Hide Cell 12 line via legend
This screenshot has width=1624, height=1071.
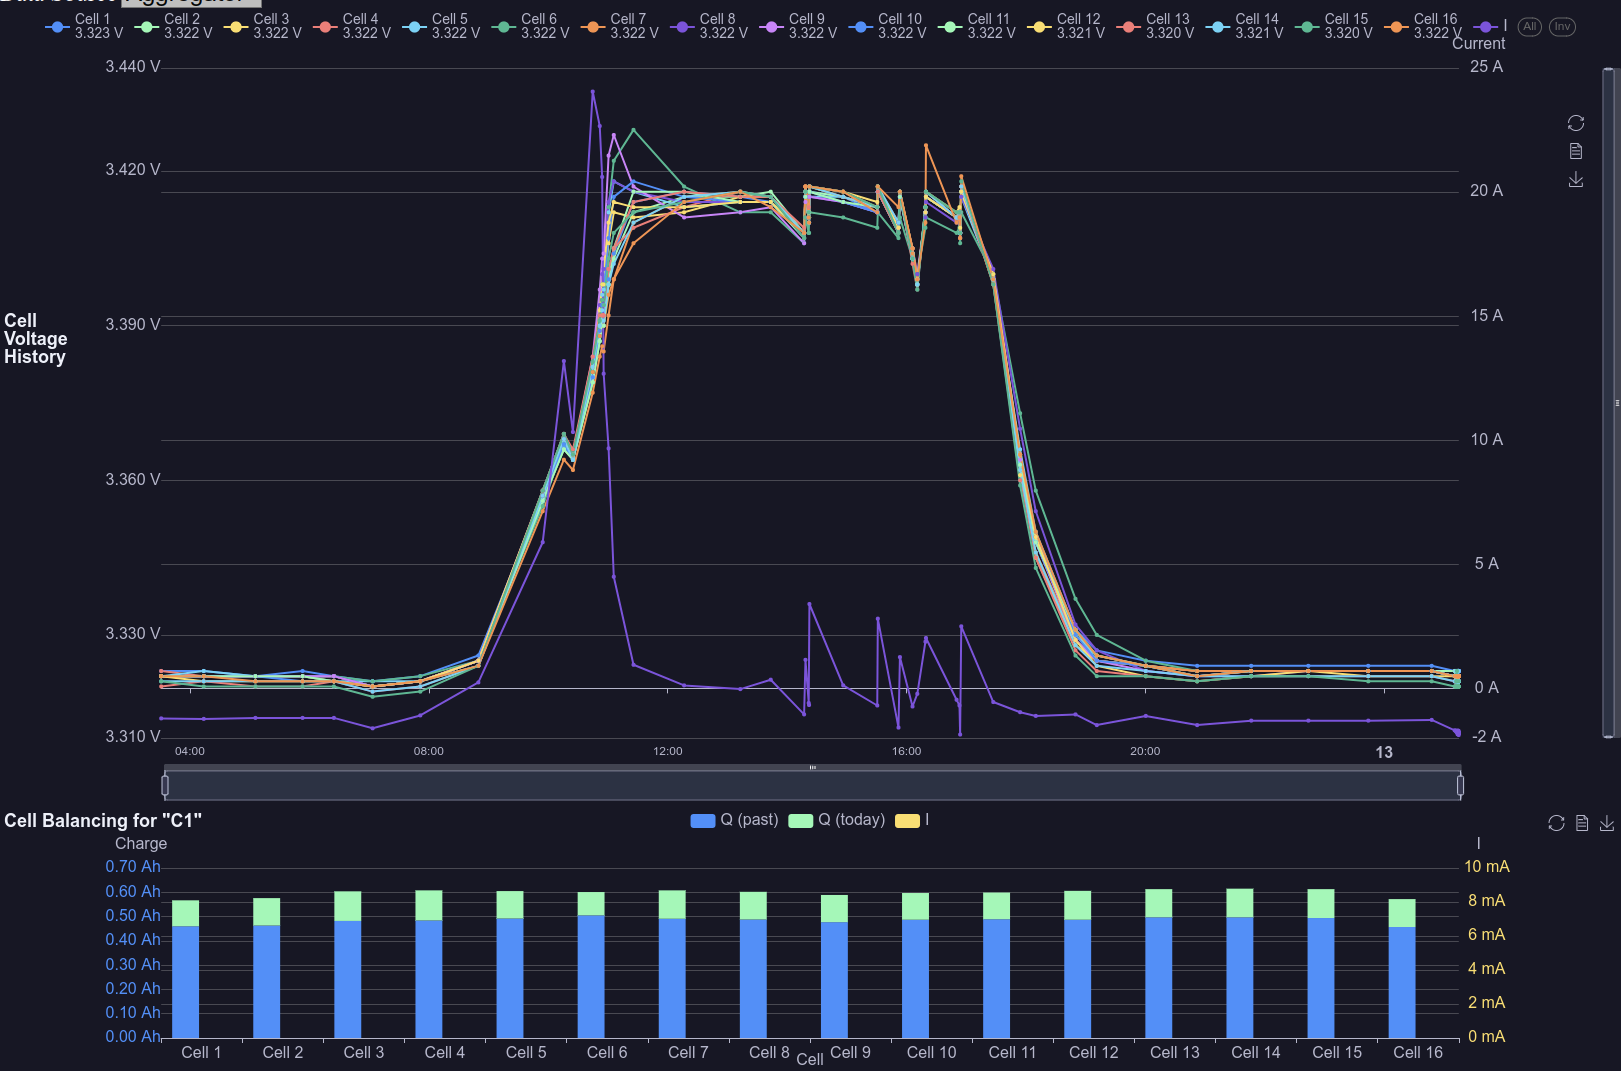click(x=1066, y=26)
